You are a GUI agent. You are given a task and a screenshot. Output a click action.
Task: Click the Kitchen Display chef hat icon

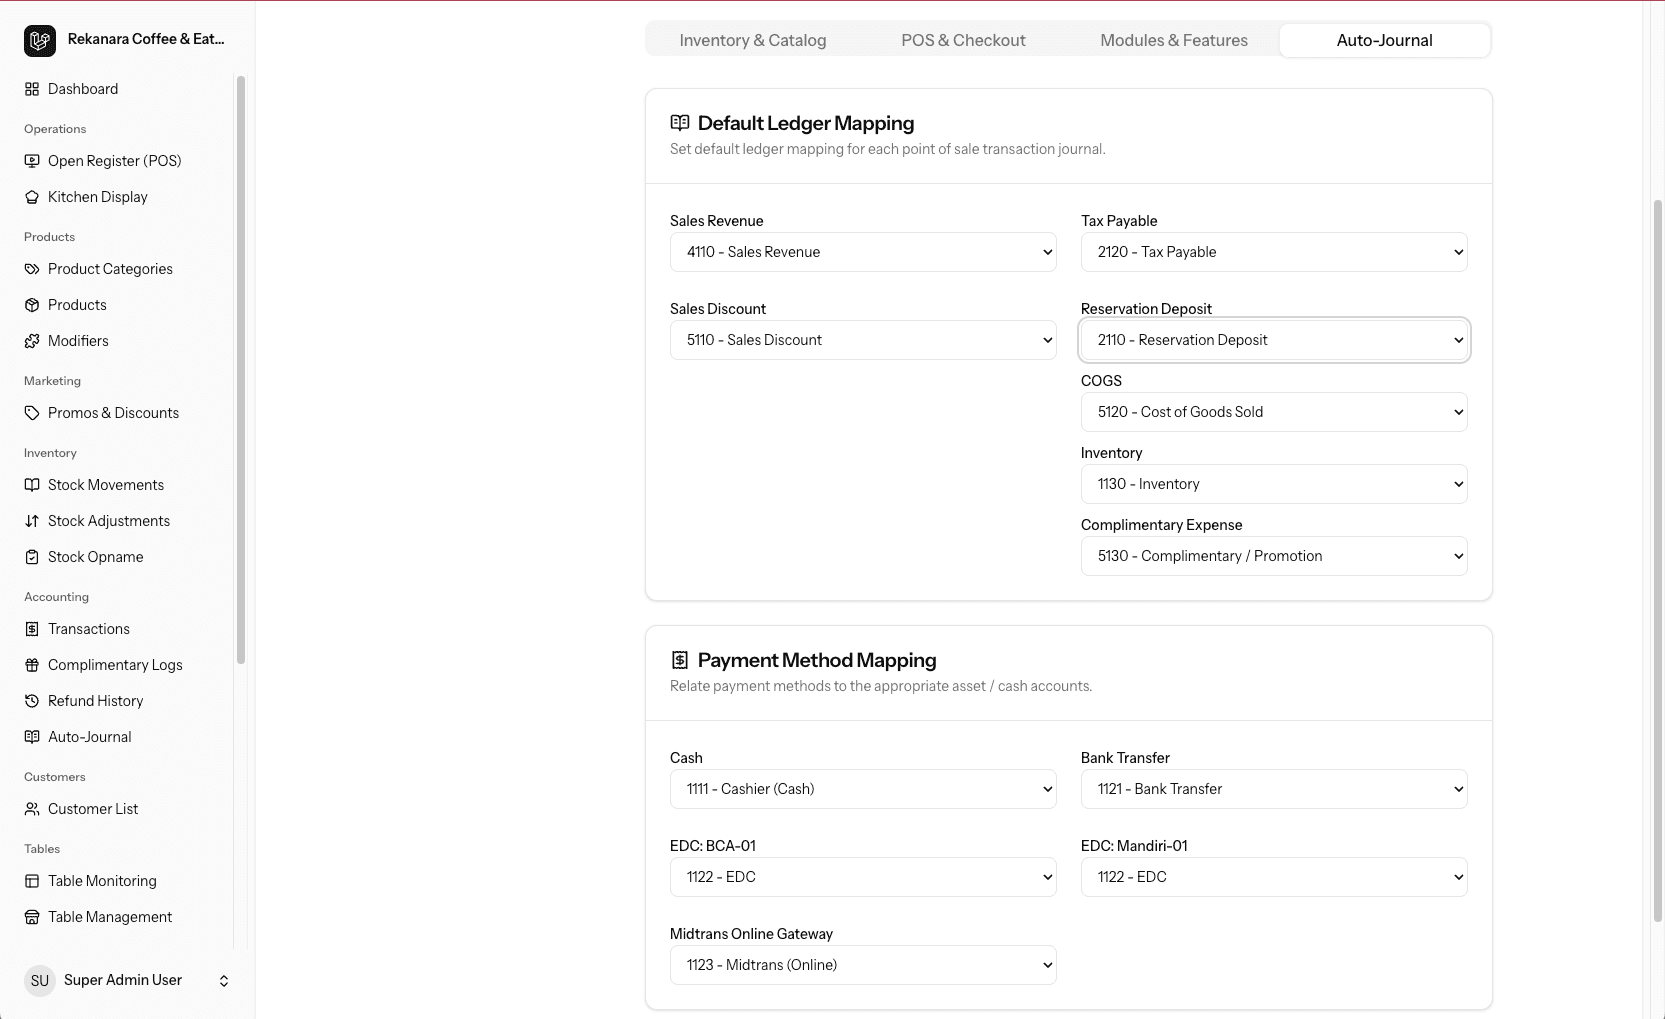(x=32, y=197)
